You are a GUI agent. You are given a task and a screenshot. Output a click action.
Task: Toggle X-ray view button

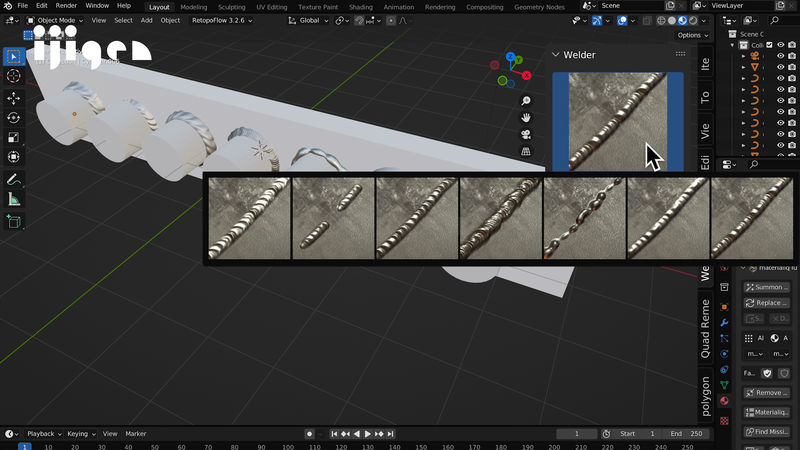pos(647,20)
